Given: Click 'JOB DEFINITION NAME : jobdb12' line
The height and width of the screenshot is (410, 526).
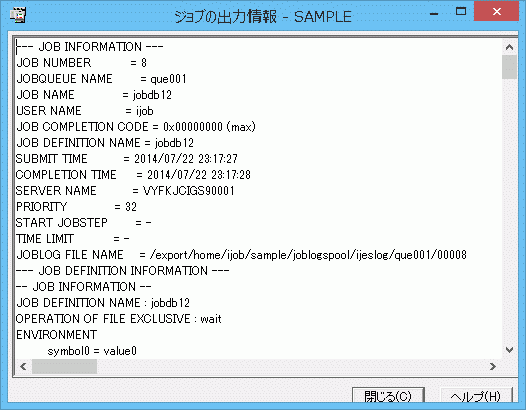Looking at the screenshot, I should (x=103, y=303).
